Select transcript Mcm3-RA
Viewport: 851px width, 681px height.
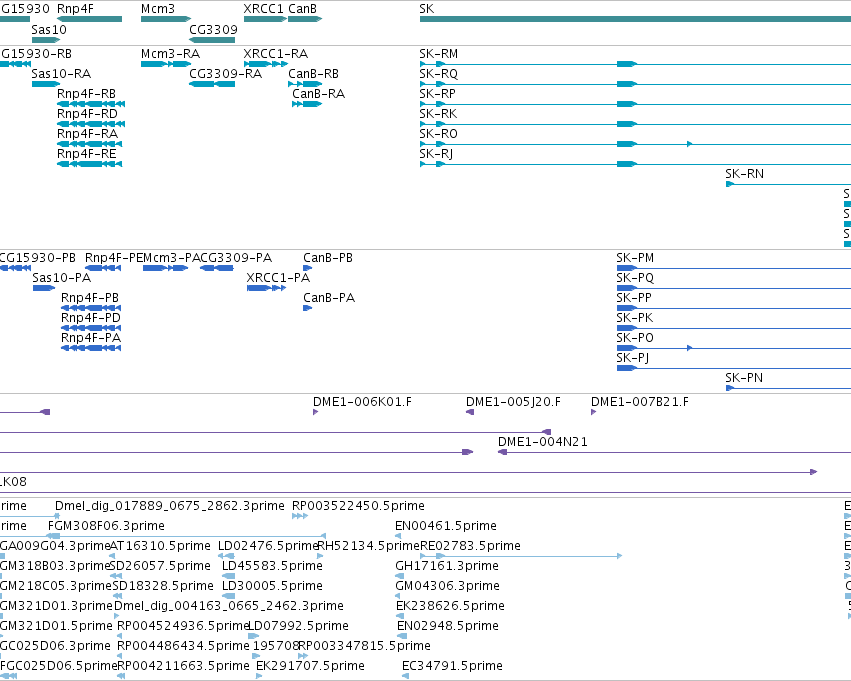(166, 64)
